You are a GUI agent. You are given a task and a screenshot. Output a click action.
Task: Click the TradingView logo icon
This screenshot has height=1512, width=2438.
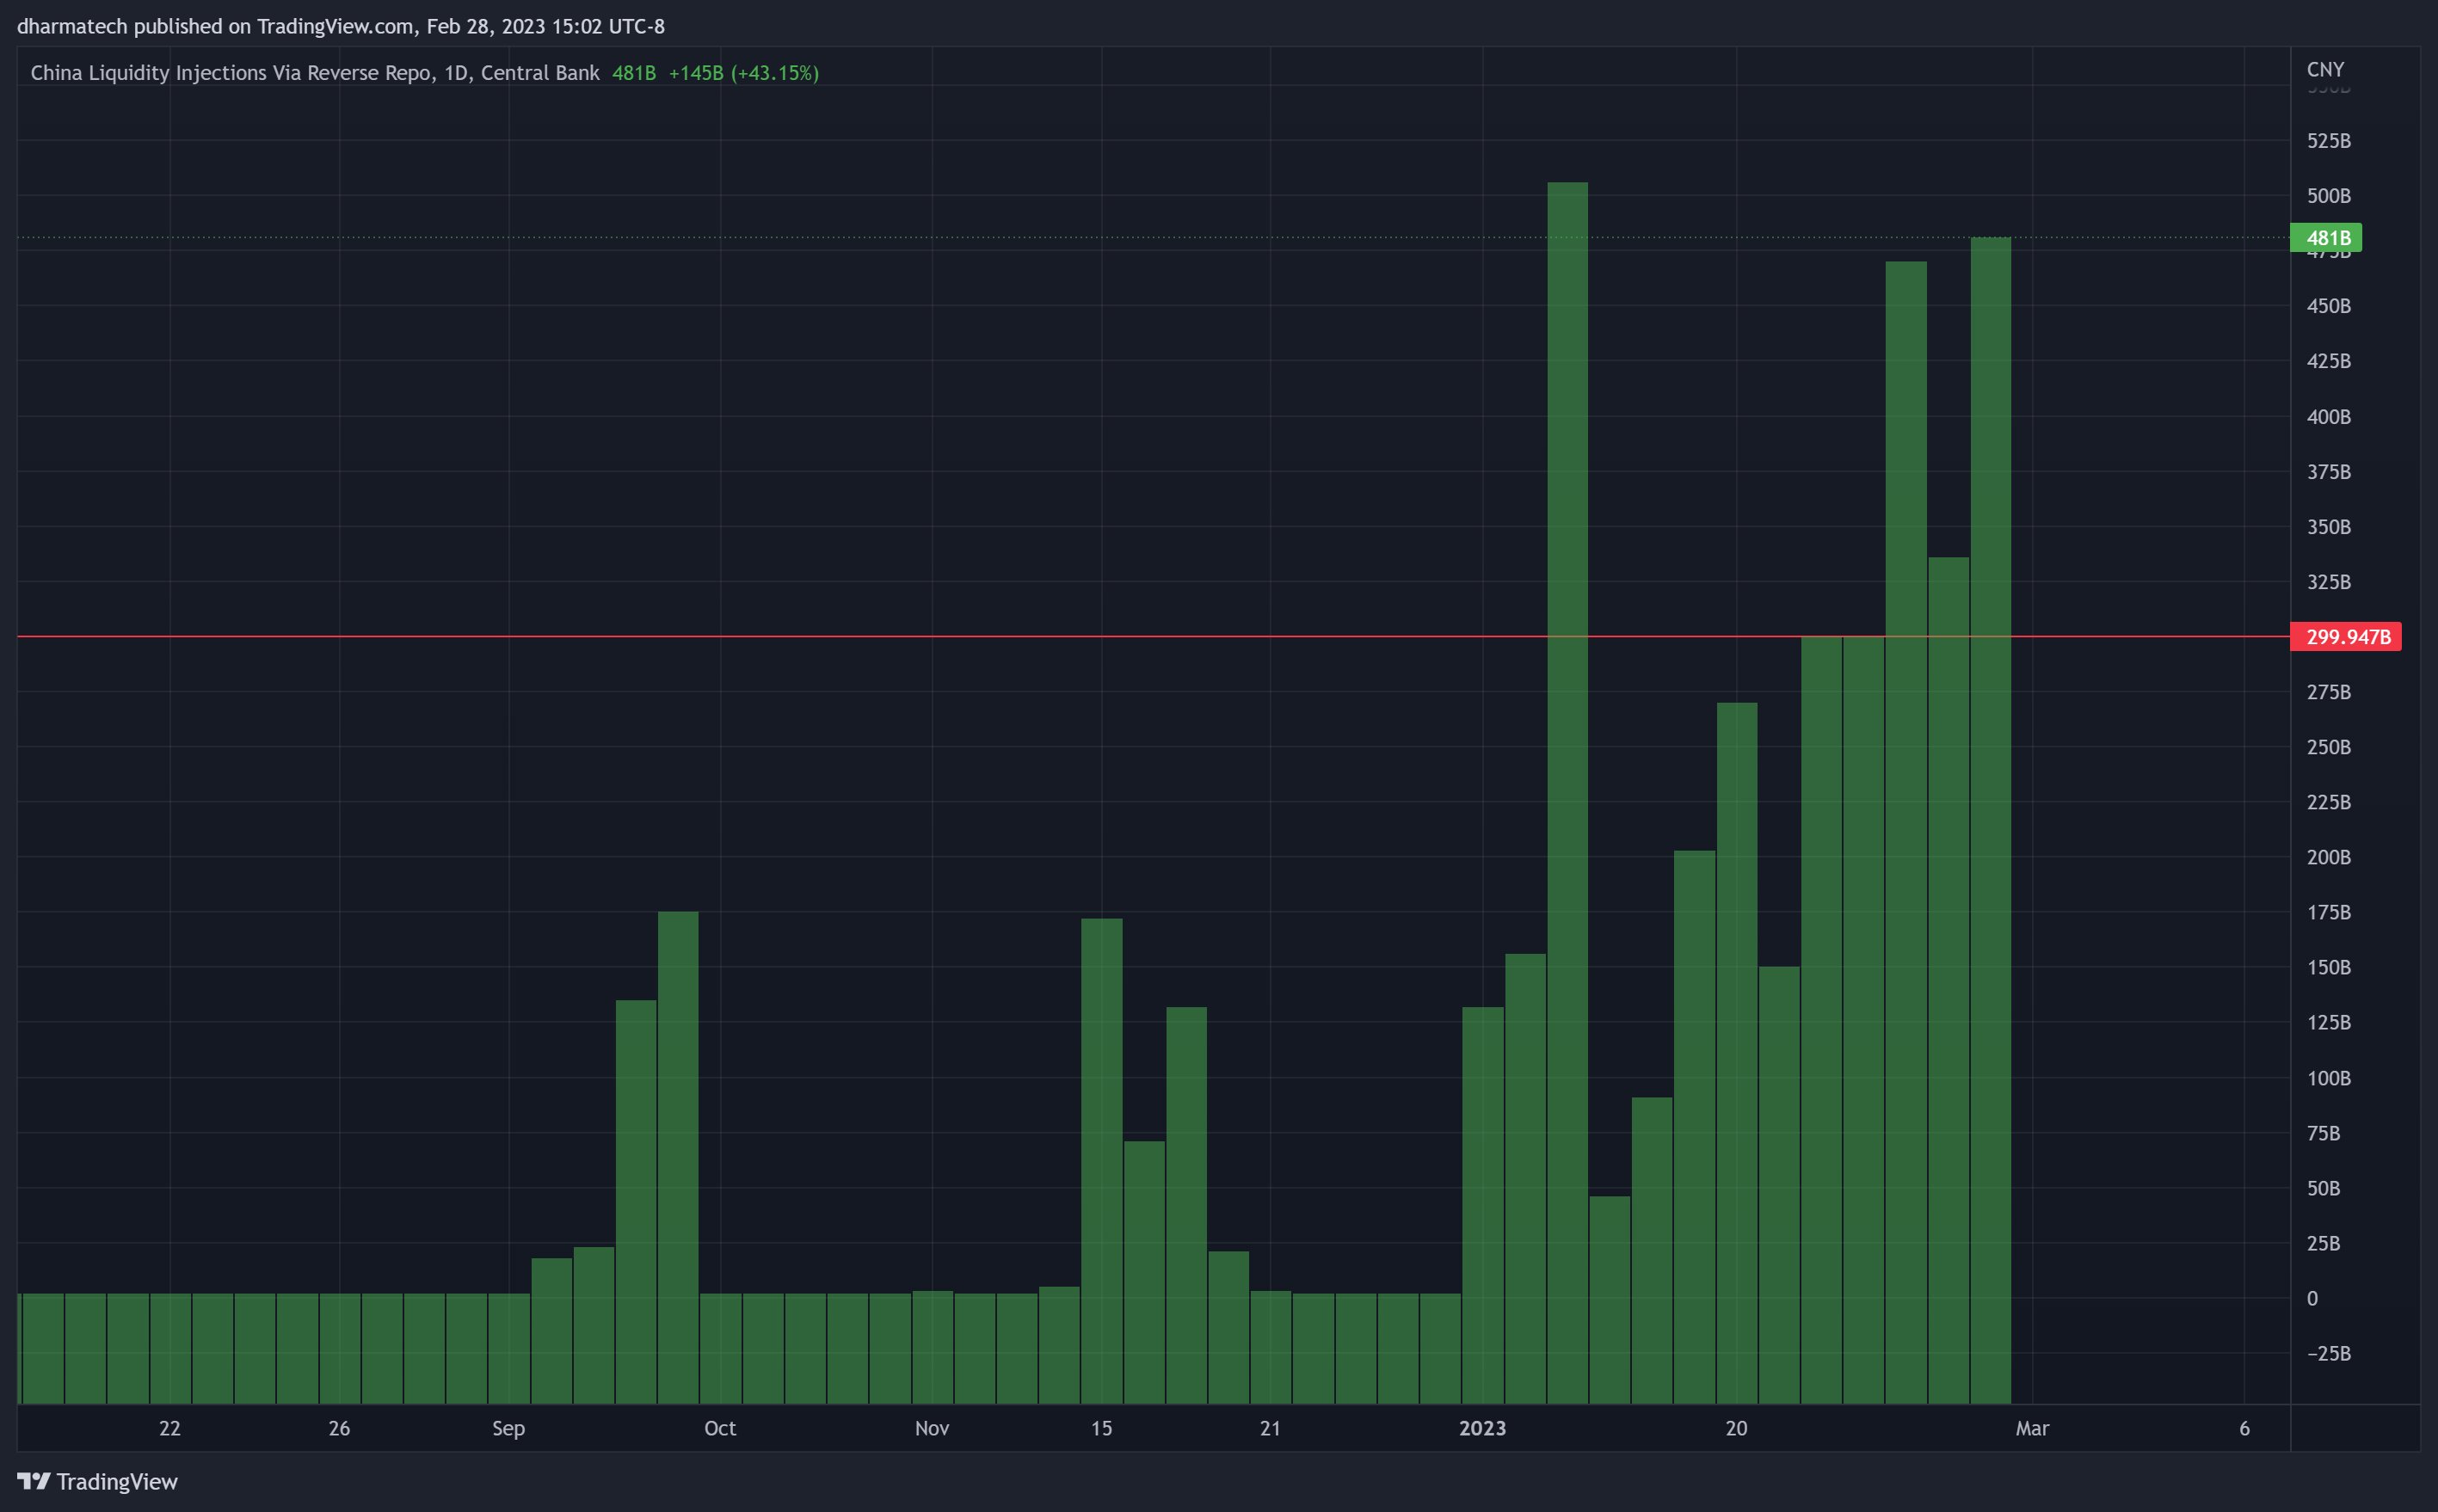coord(33,1481)
